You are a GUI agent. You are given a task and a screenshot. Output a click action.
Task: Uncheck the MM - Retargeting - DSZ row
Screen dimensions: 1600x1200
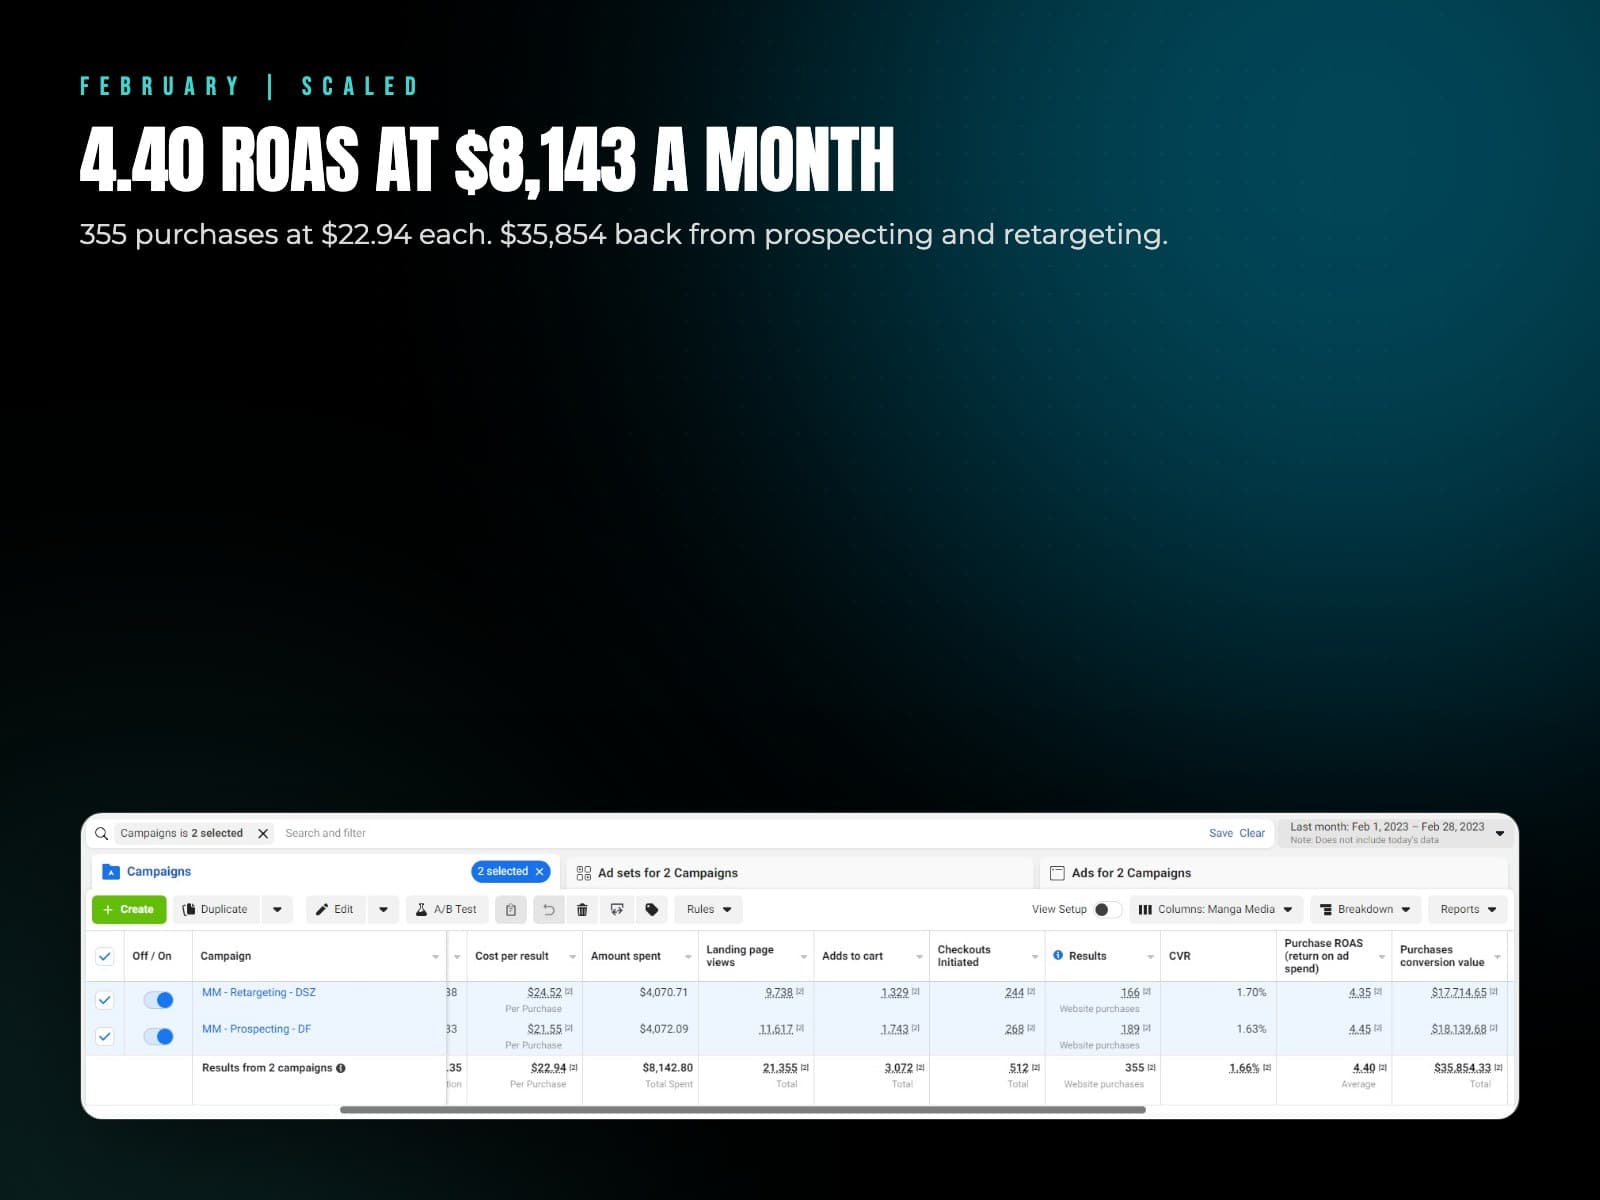point(104,1000)
